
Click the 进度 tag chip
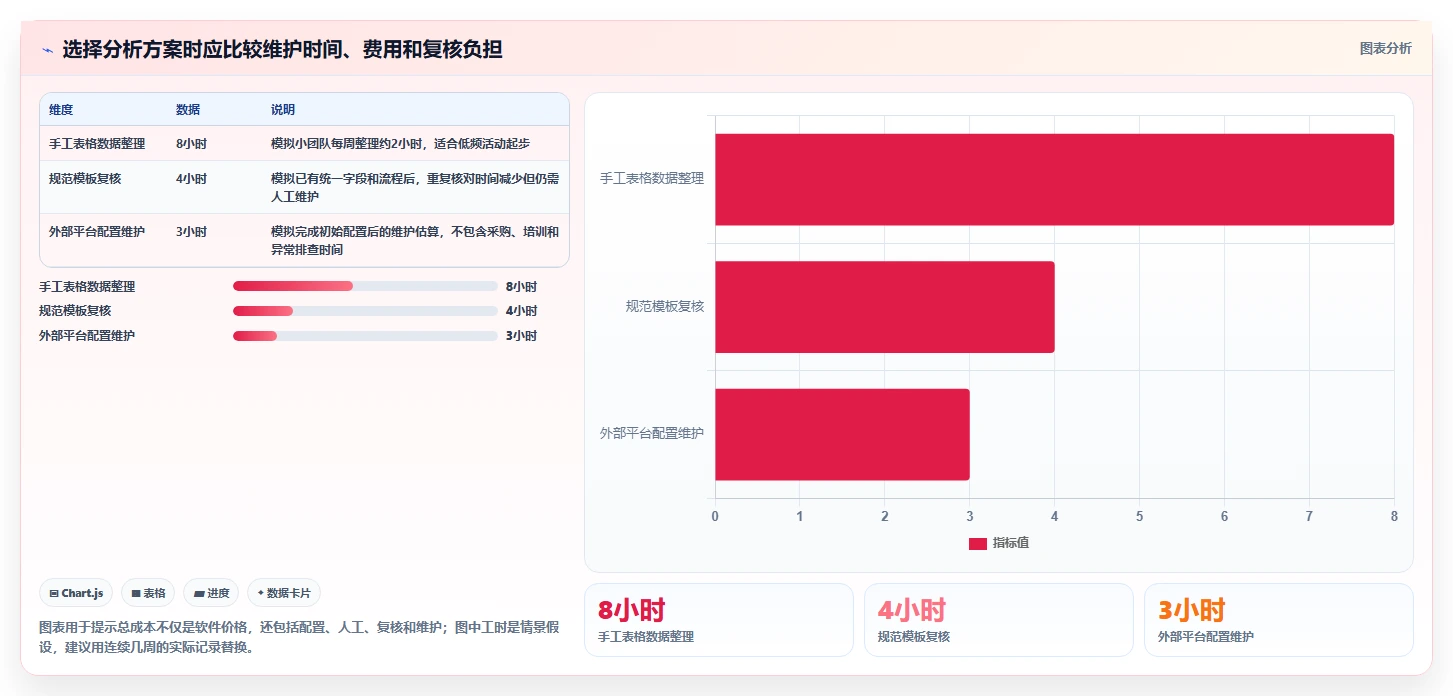tap(211, 593)
